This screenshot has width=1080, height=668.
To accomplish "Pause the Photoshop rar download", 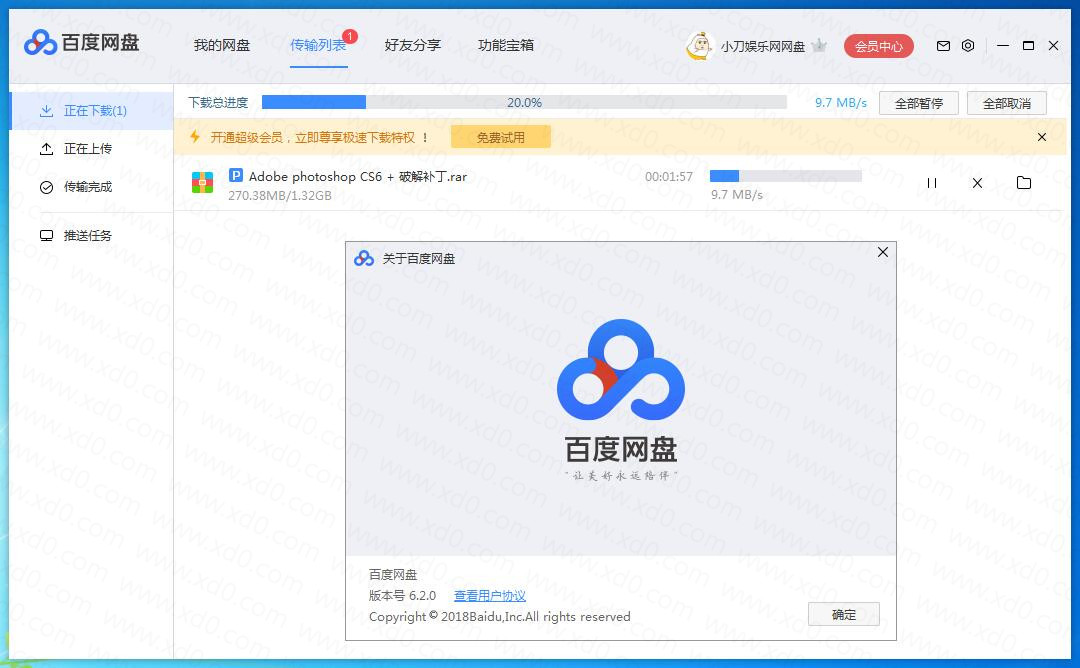I will tap(932, 183).
